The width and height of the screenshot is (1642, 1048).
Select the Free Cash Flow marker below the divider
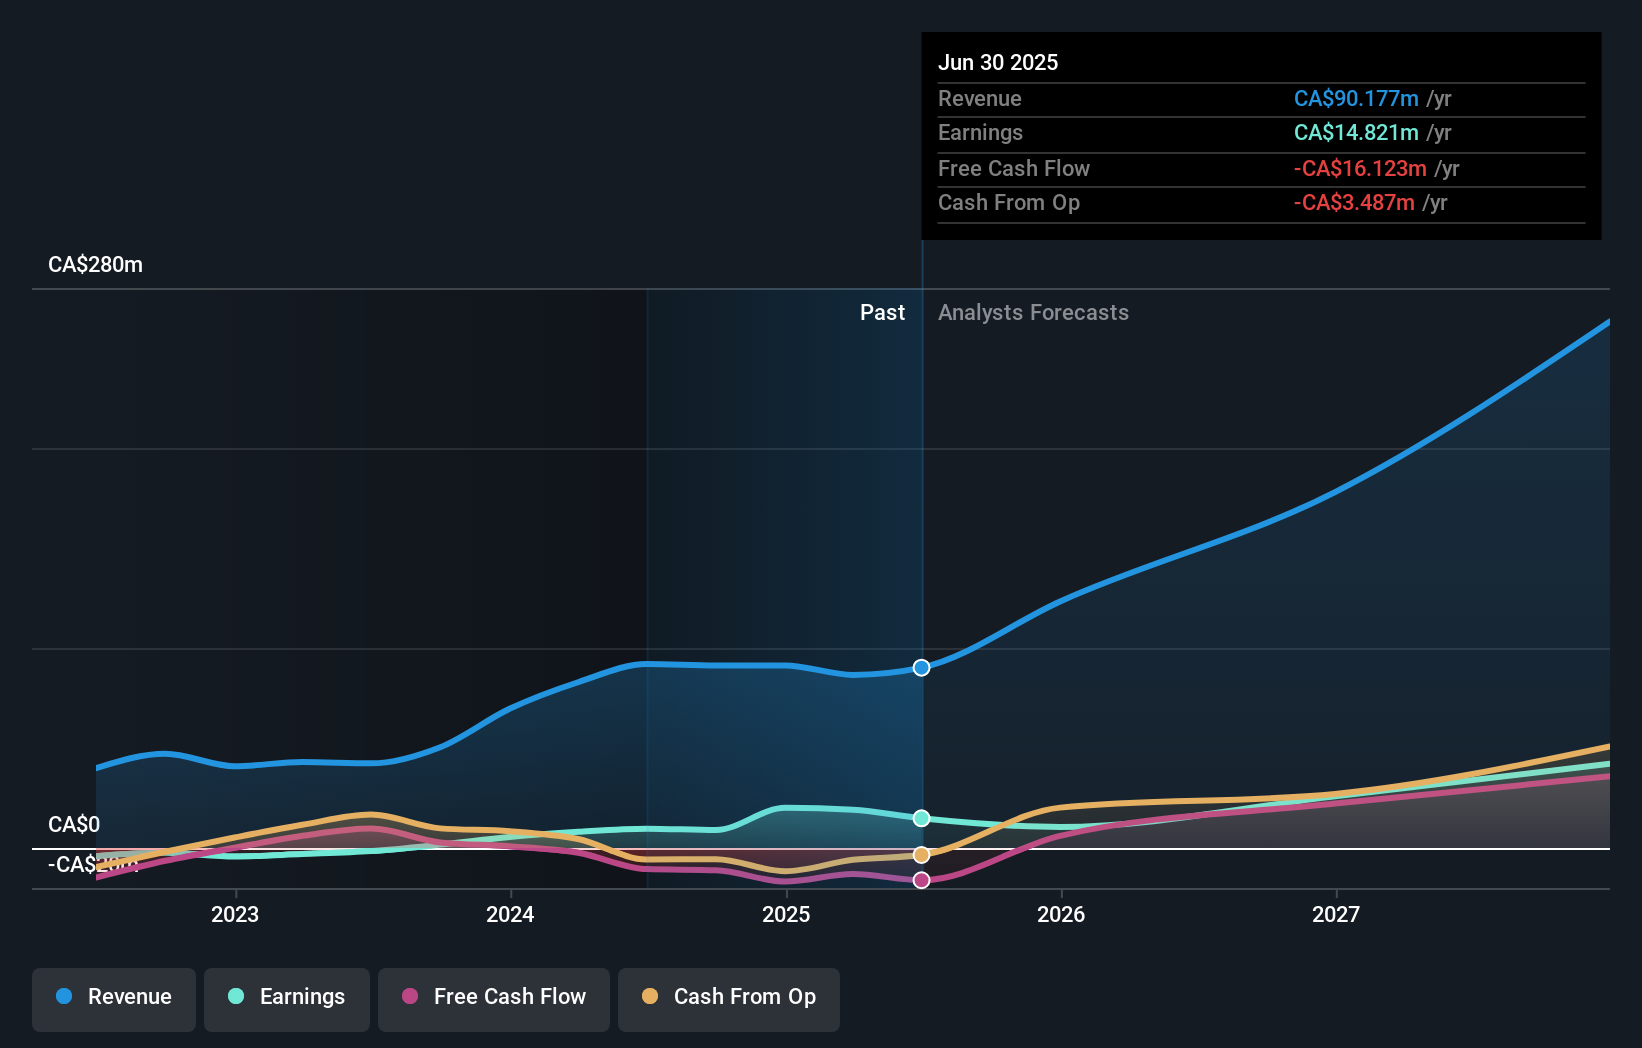point(921,880)
